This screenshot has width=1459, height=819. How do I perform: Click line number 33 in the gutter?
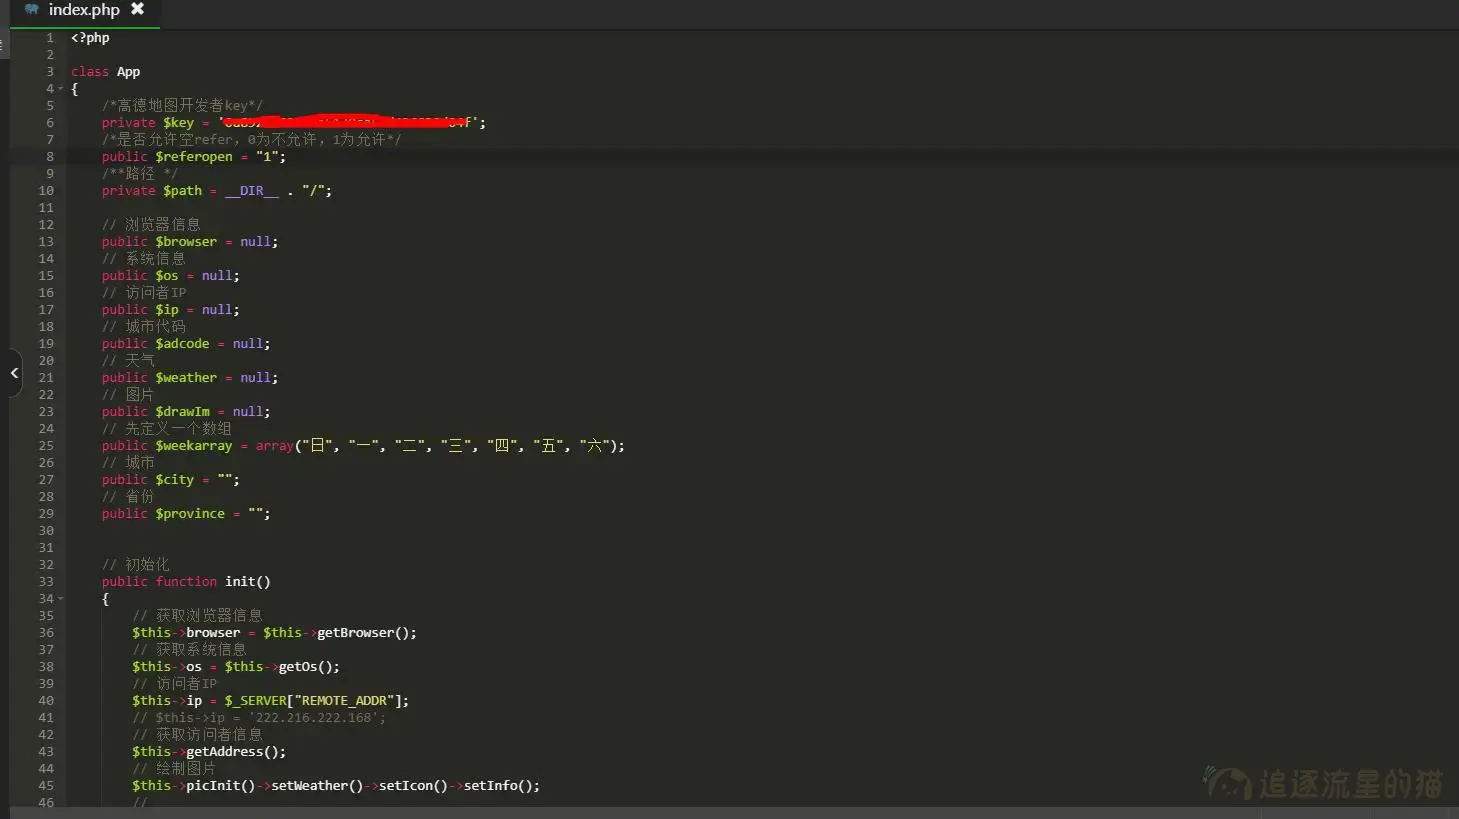pos(46,582)
